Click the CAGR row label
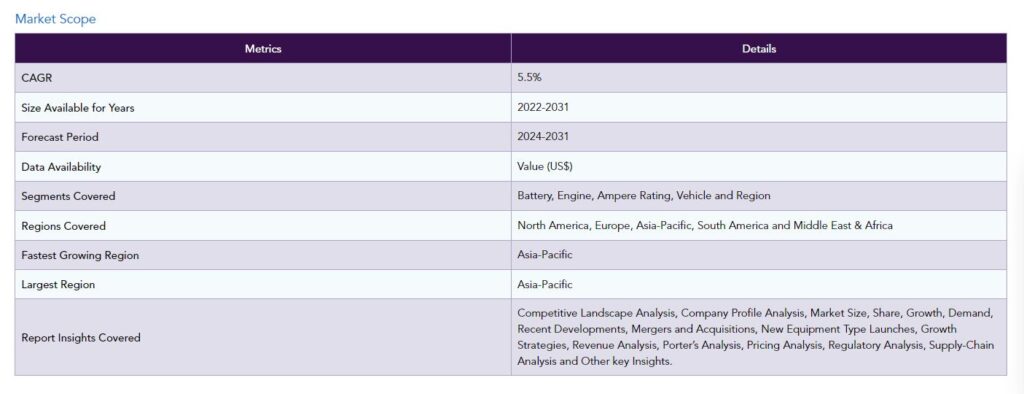This screenshot has width=1024, height=394. coord(37,78)
